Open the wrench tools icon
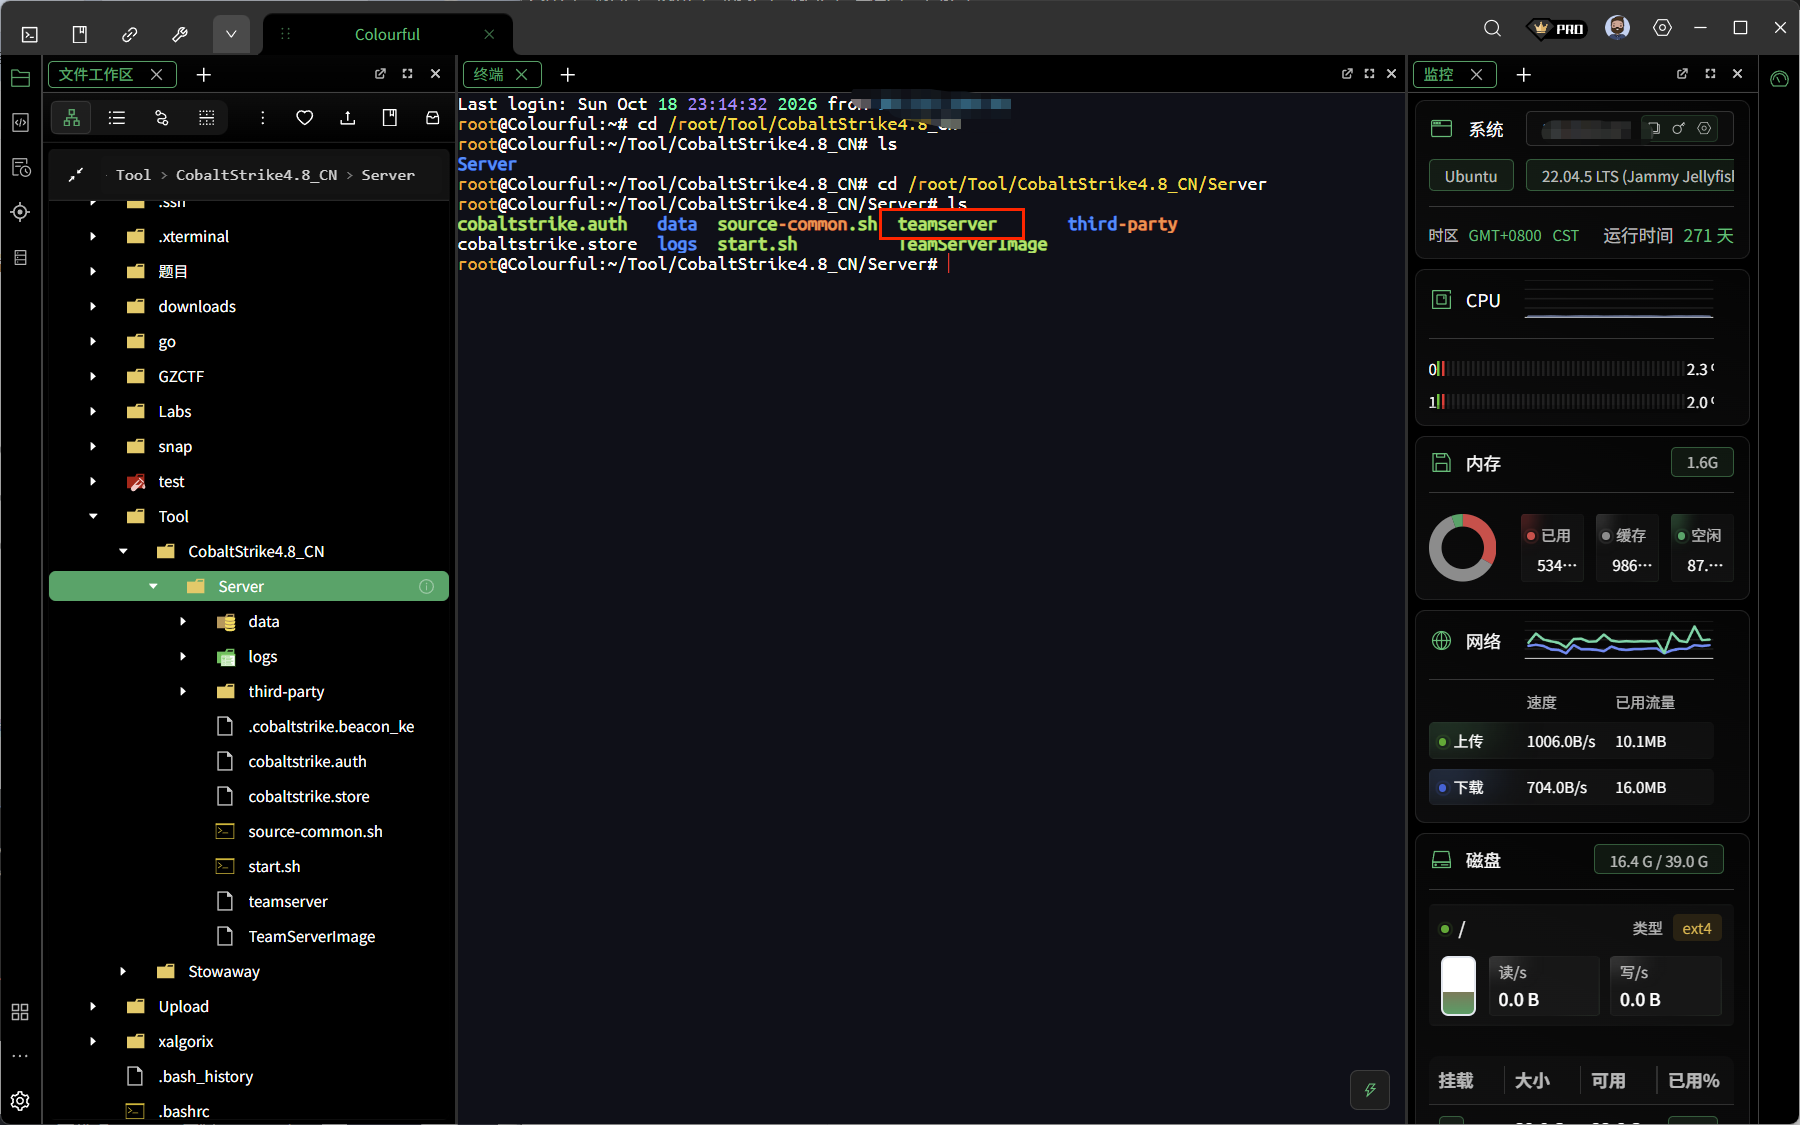Image resolution: width=1800 pixels, height=1125 pixels. [180, 34]
